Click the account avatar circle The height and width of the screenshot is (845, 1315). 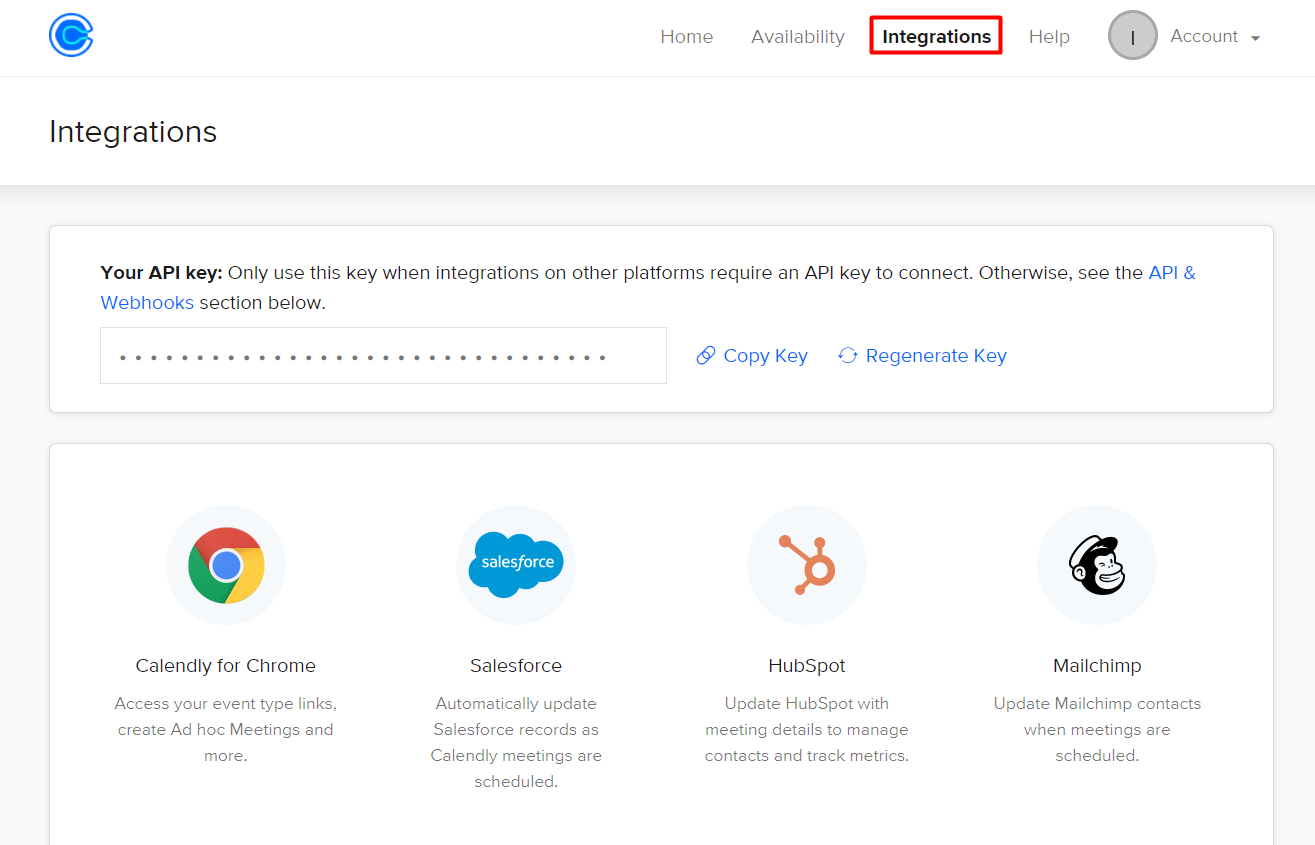pos(1133,36)
